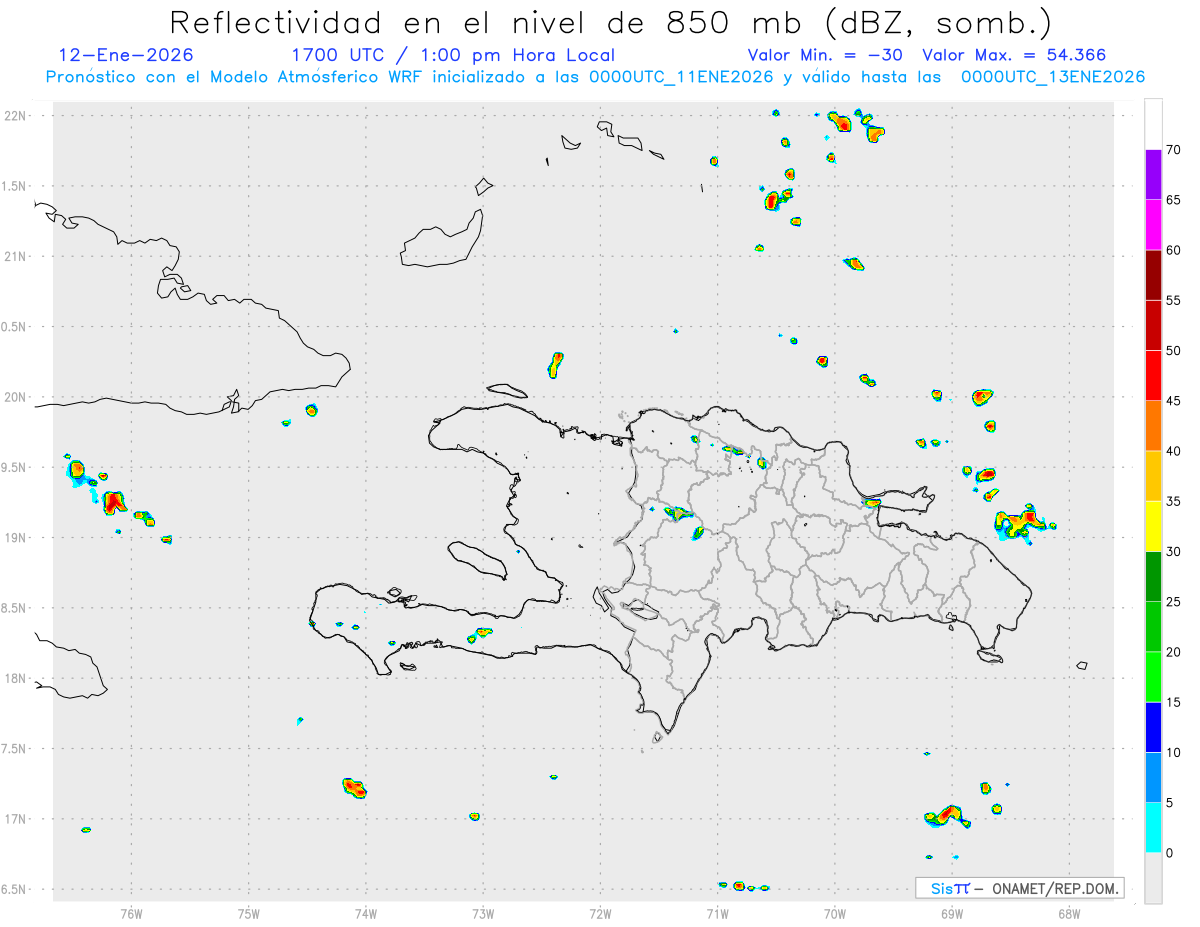The height and width of the screenshot is (927, 1200).
Task: Click the colorbar value label '65'
Action: pos(1173,200)
